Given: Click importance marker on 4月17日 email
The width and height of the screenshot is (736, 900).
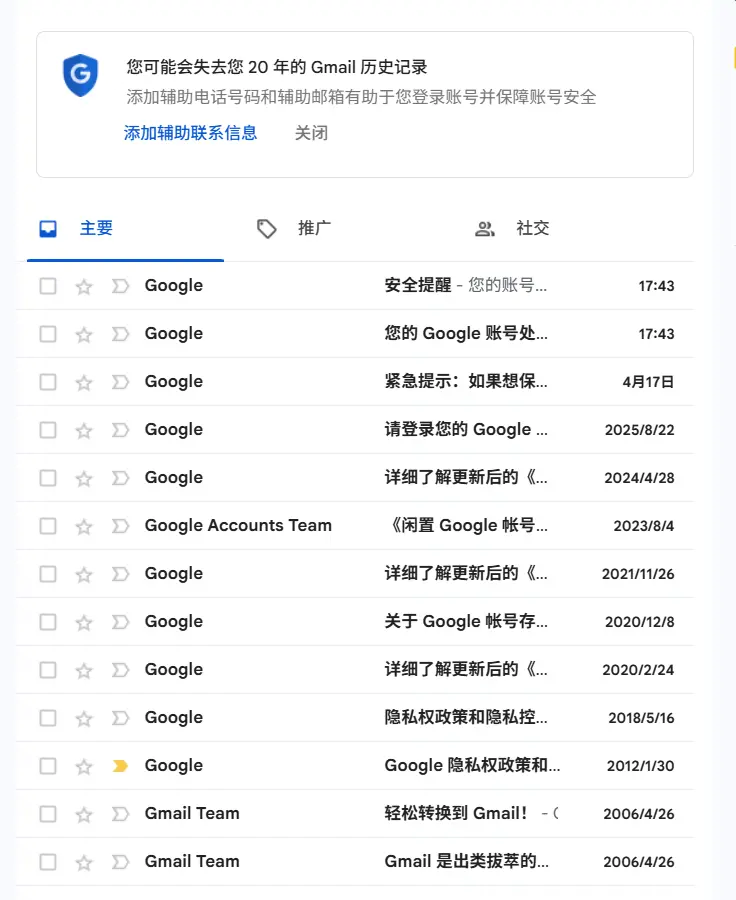Looking at the screenshot, I should point(120,382).
